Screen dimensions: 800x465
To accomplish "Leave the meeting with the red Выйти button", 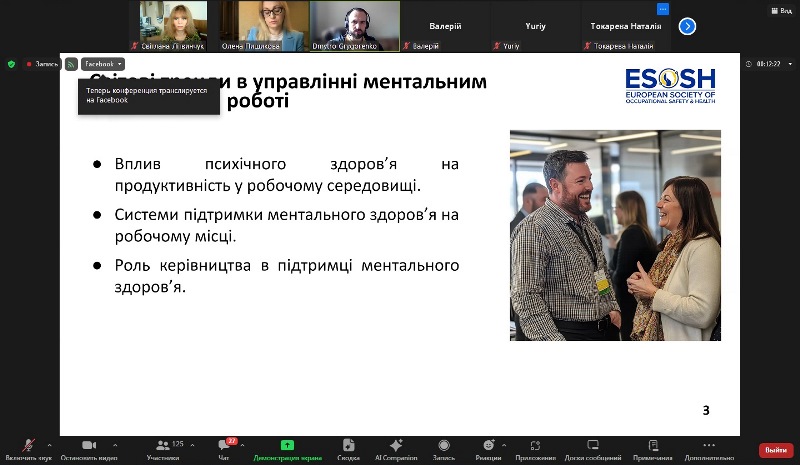I will pyautogui.click(x=776, y=450).
